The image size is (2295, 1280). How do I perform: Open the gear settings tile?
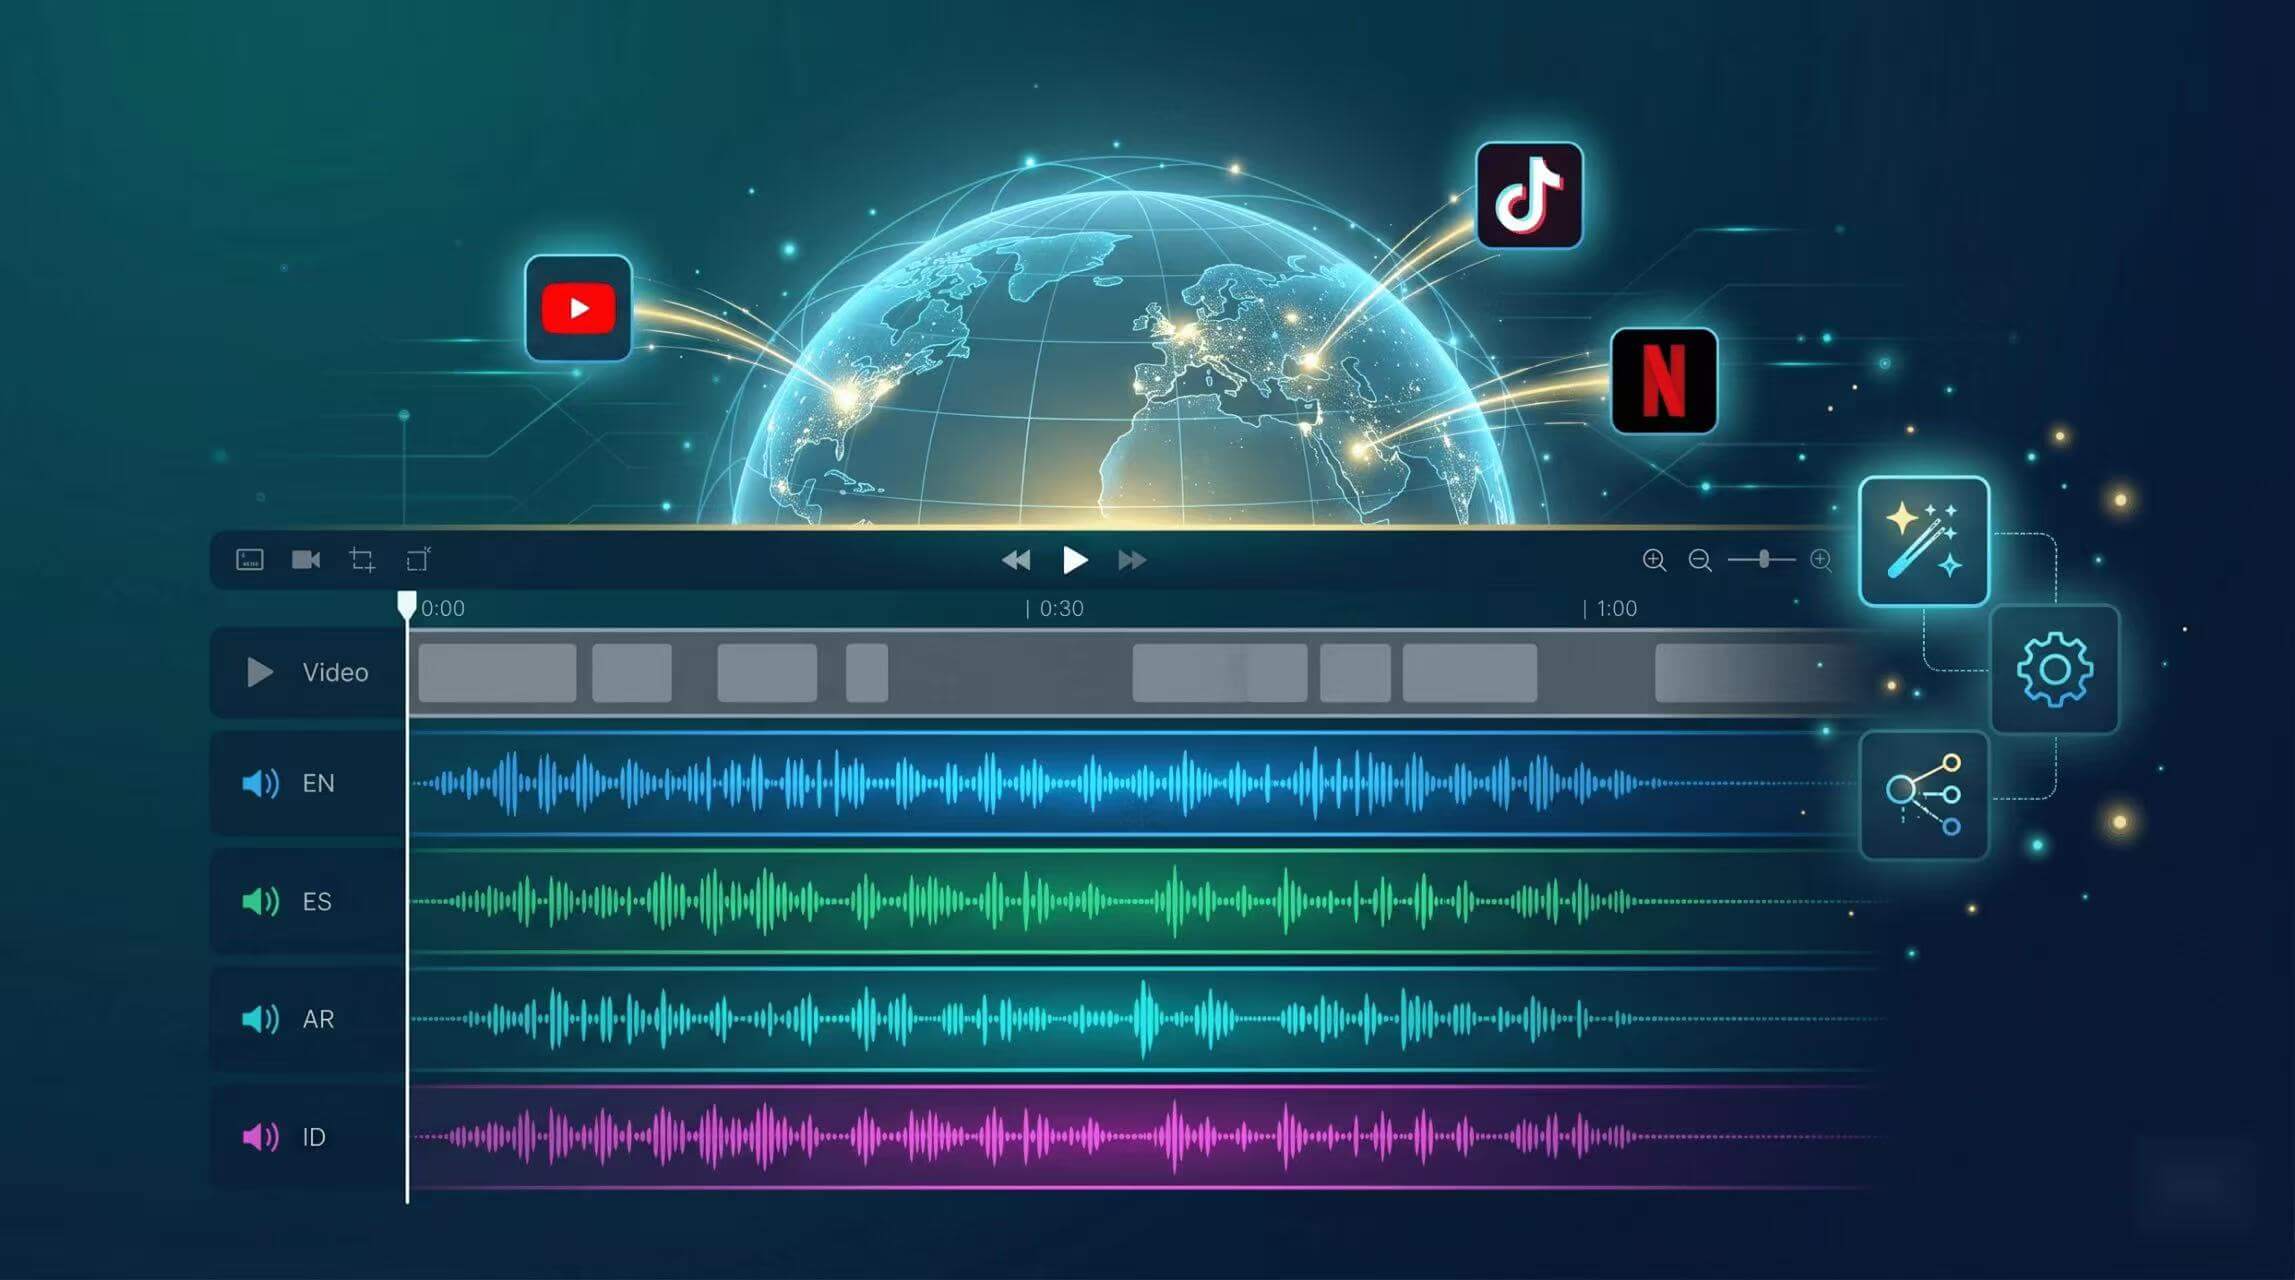[2055, 669]
